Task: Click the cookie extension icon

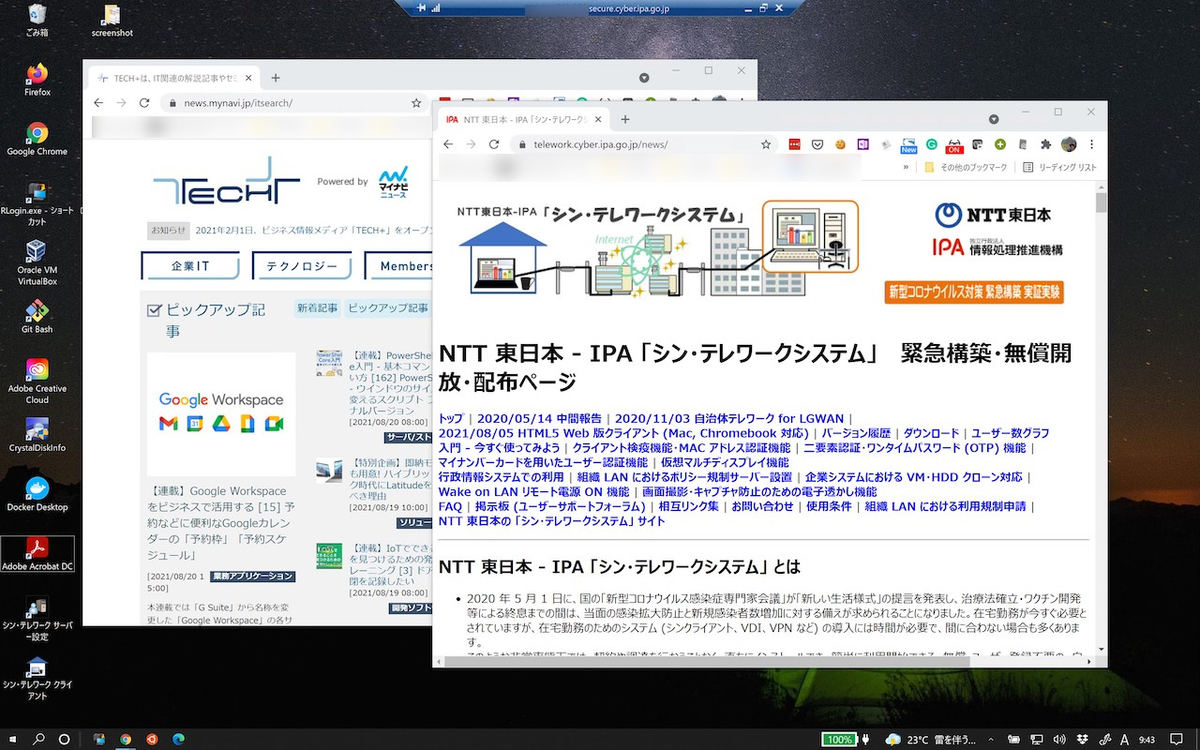Action: click(x=841, y=144)
